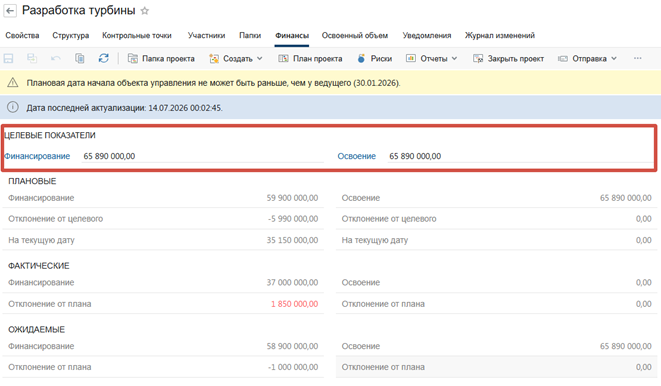Screen dimensions: 661x386
Task: Expand the Отчеты dropdown
Action: pos(431,59)
